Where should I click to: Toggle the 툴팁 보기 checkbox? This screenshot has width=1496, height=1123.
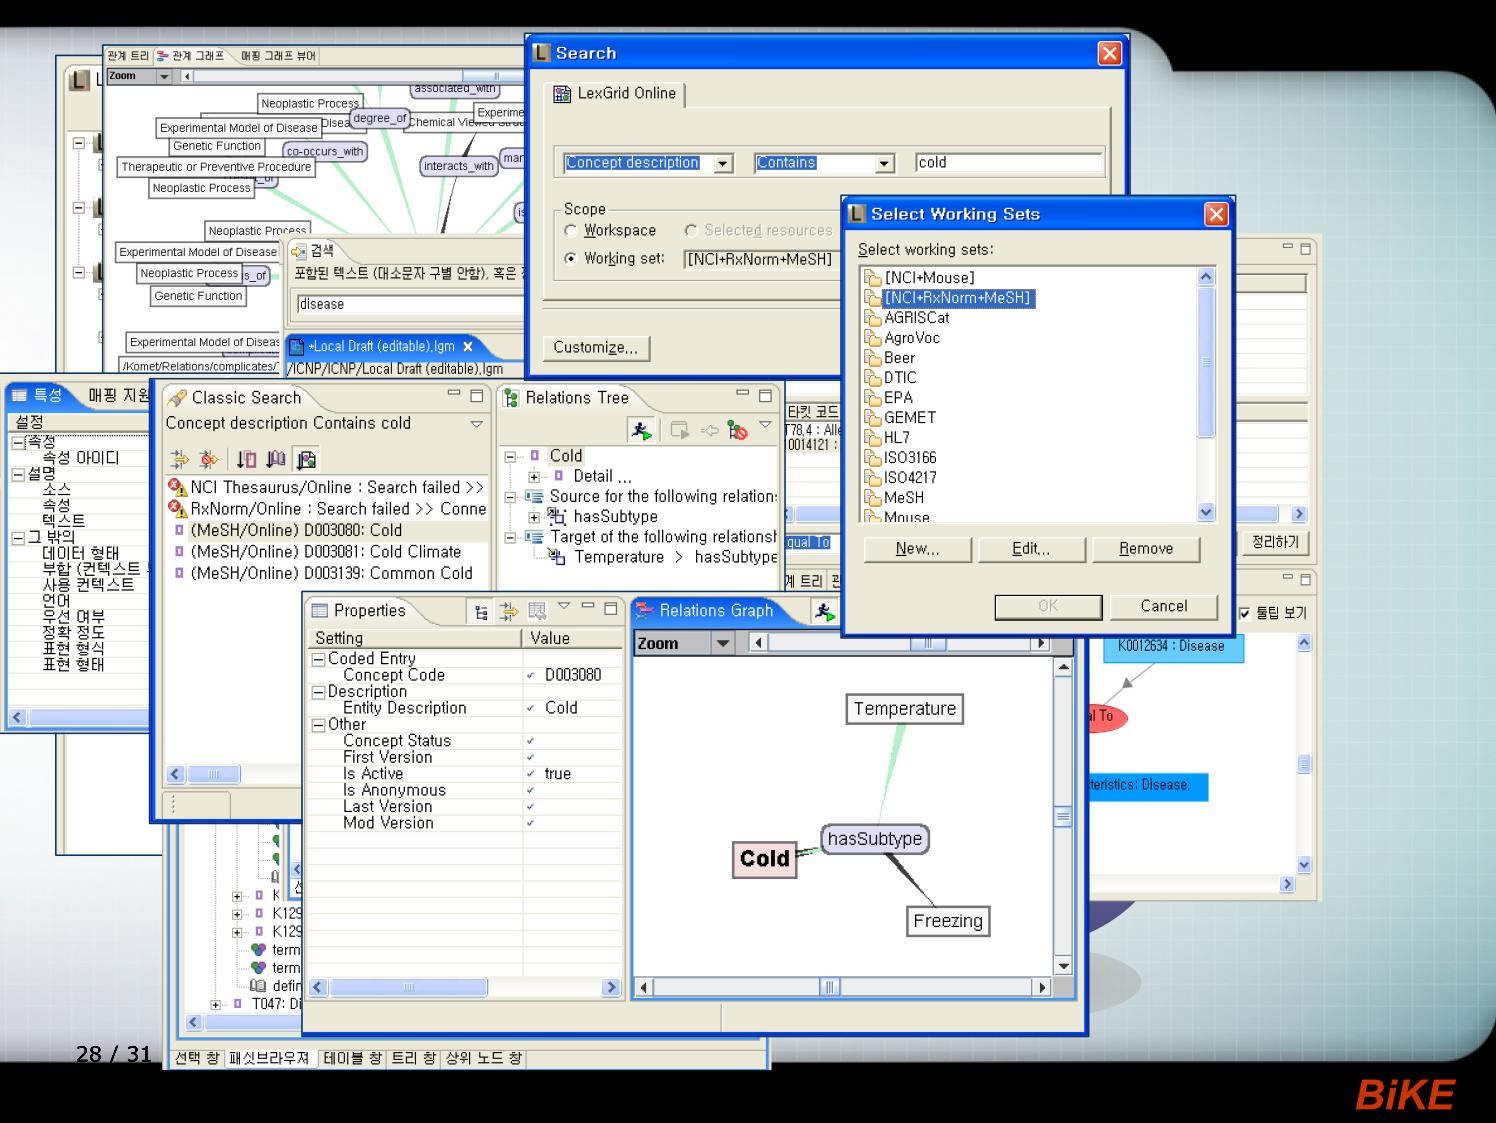pos(1245,613)
